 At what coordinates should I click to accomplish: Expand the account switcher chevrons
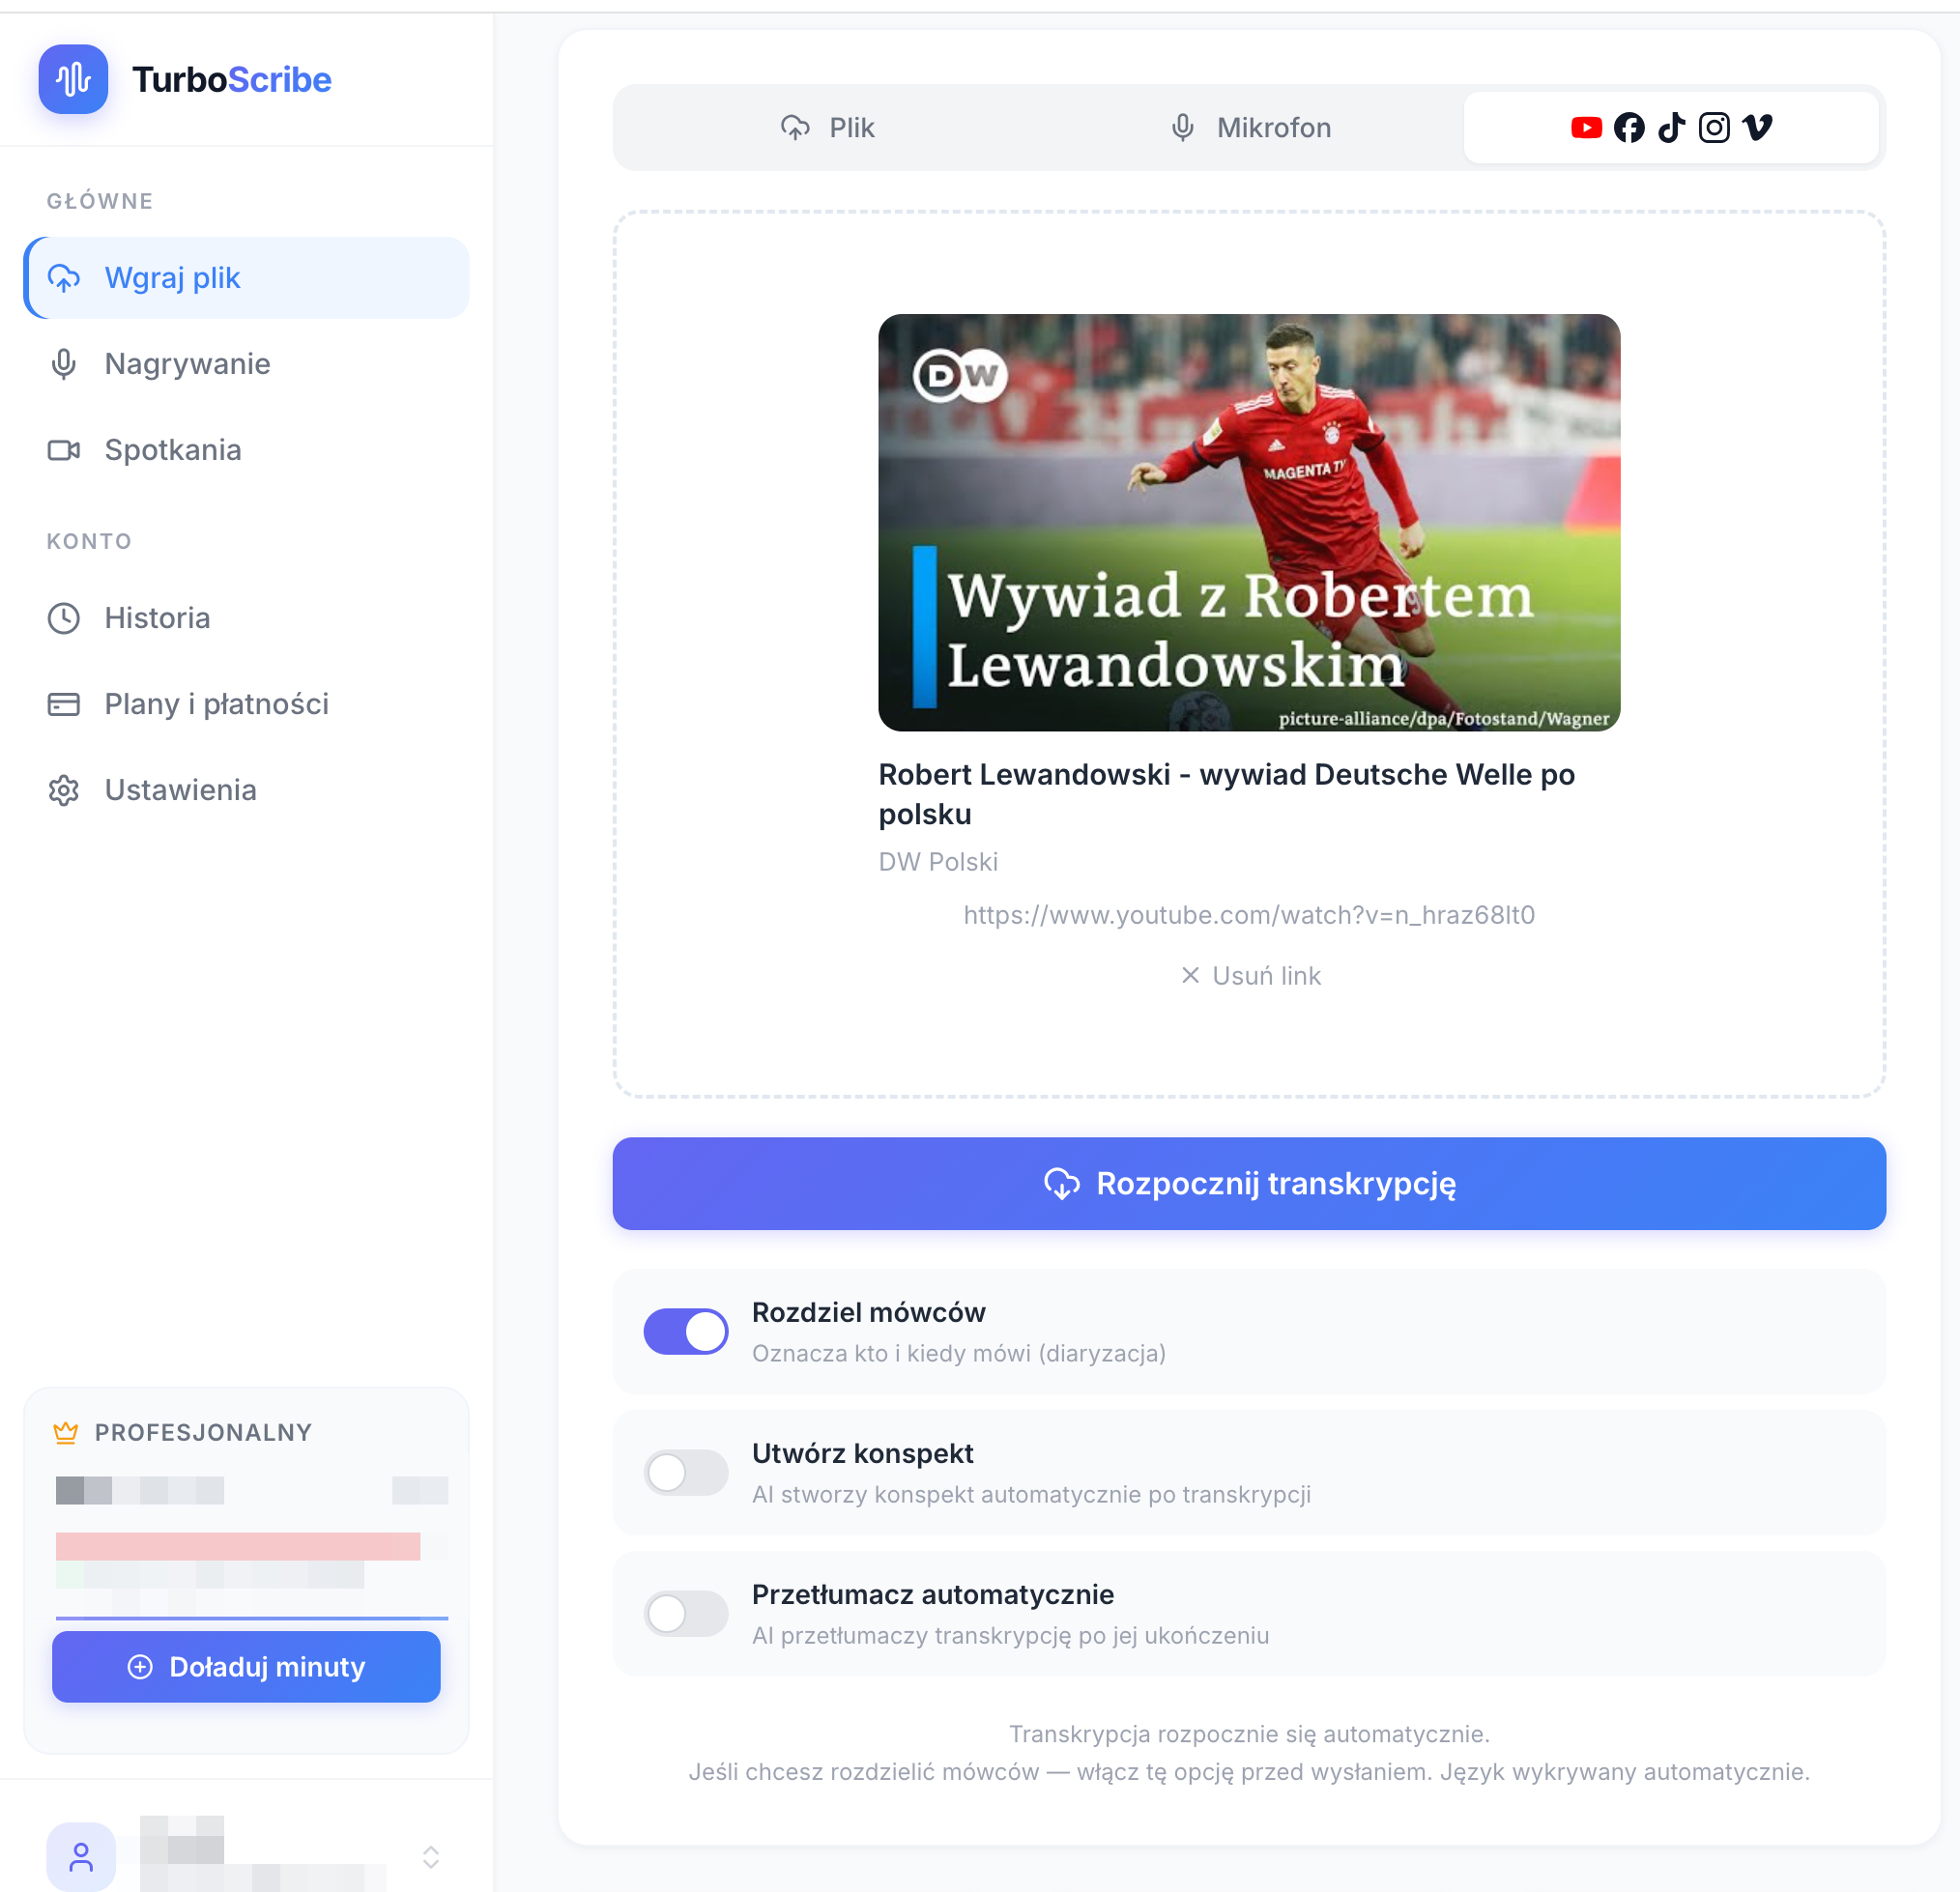click(x=431, y=1857)
